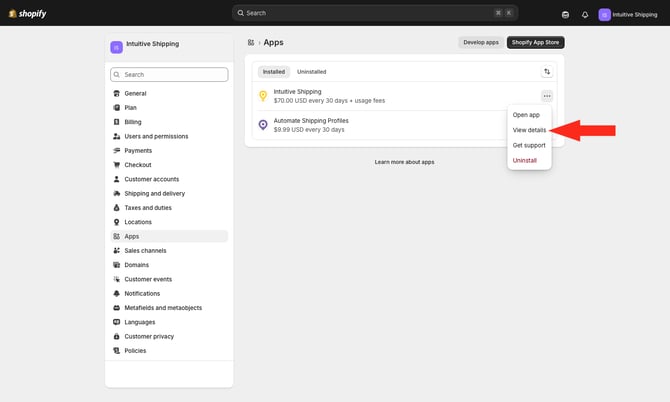Image resolution: width=670 pixels, height=402 pixels.
Task: Open Metafields and metaobjects settings
Action: pyautogui.click(x=169, y=308)
